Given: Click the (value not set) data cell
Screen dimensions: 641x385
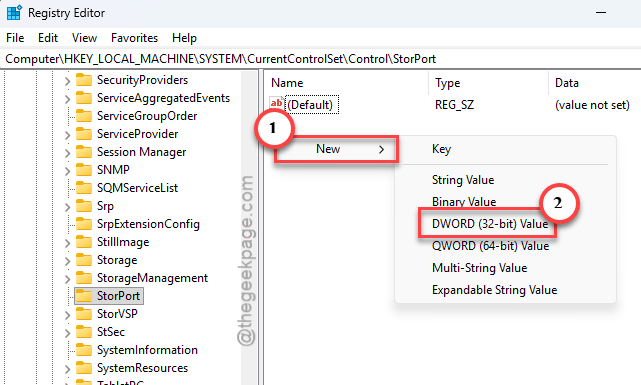Looking at the screenshot, I should [592, 105].
